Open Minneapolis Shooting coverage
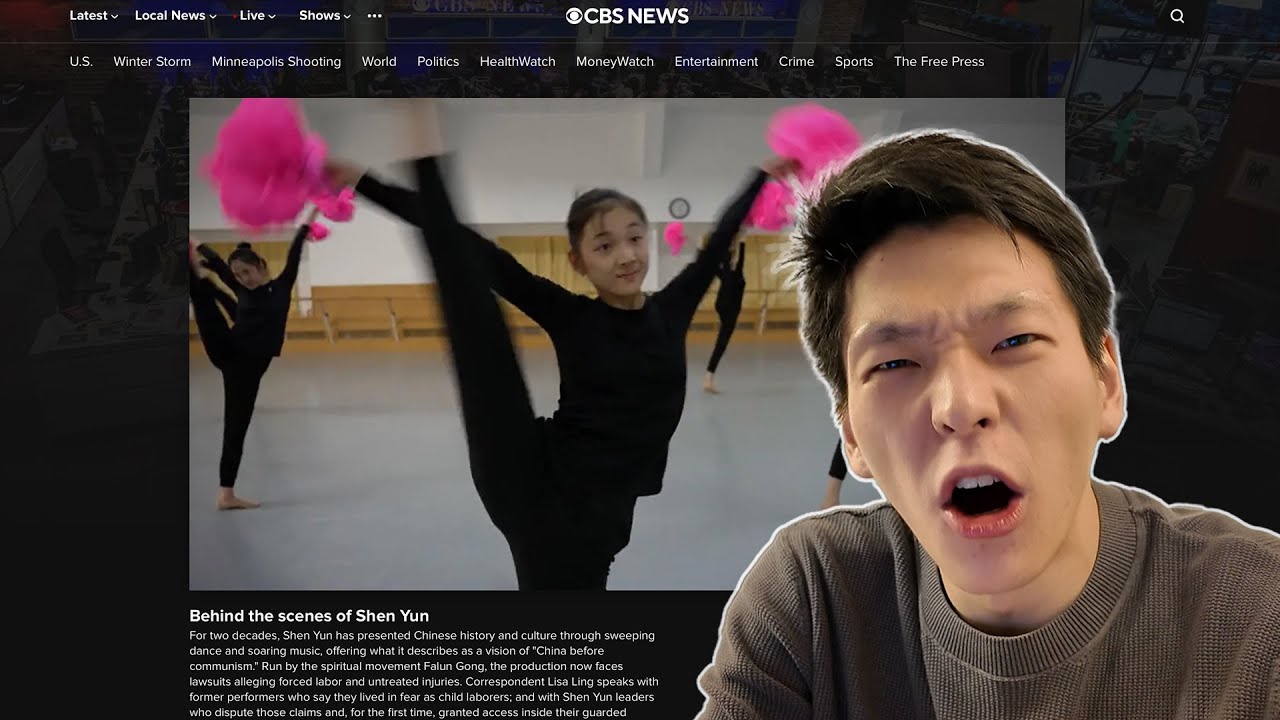1280x720 pixels. click(x=276, y=62)
